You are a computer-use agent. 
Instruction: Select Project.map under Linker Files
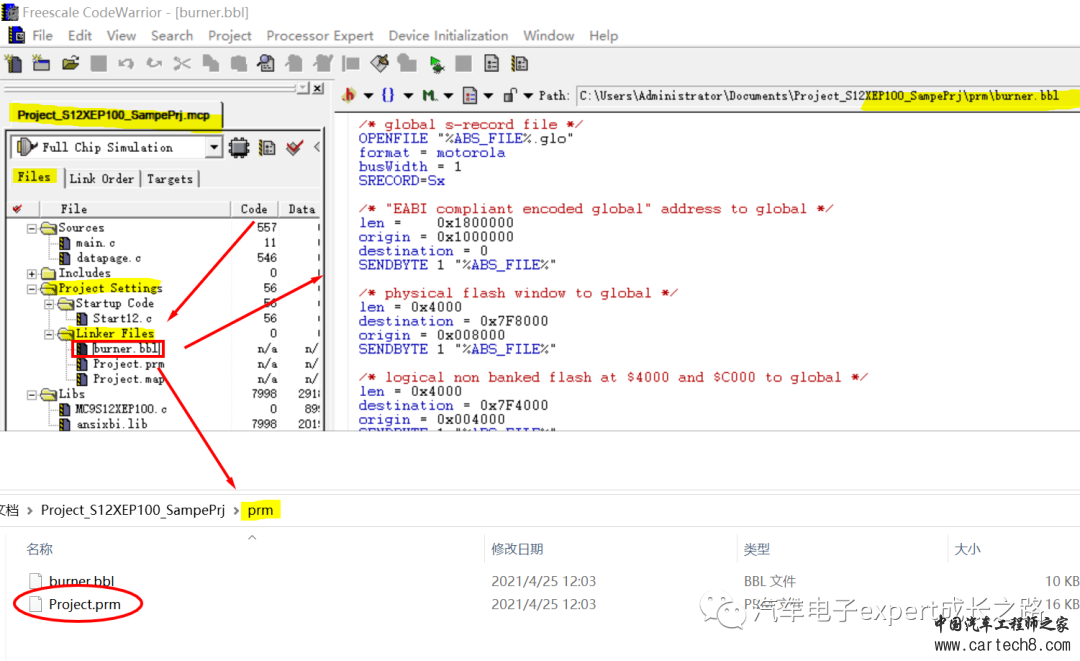tap(128, 379)
